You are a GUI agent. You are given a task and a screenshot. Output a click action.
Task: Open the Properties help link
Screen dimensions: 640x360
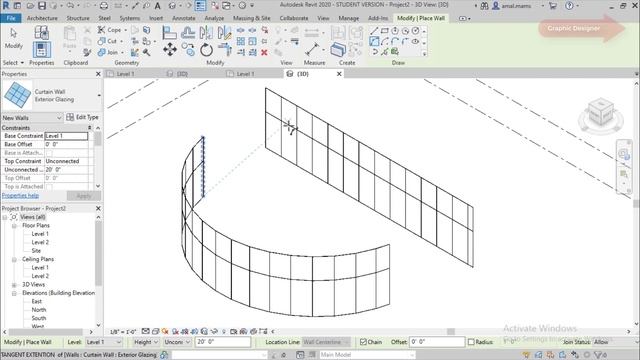(20, 196)
